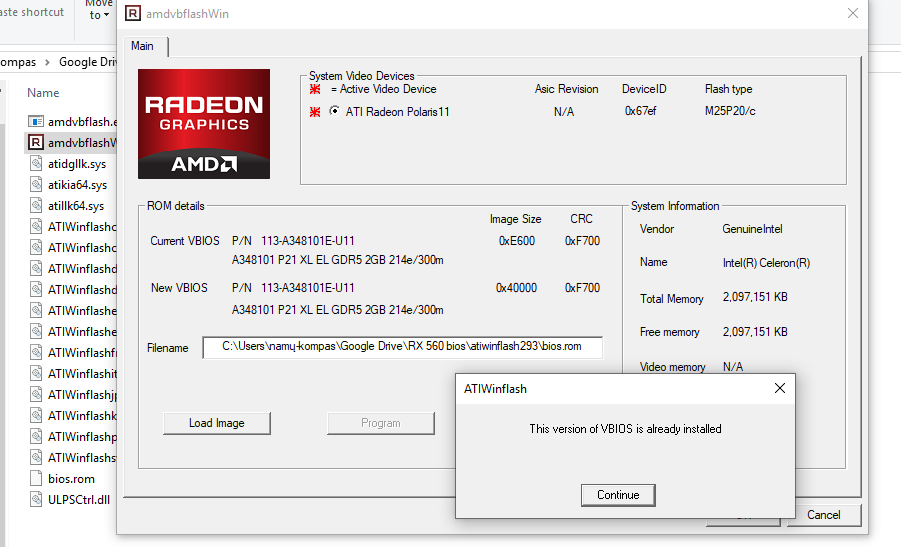The width and height of the screenshot is (901, 547).
Task: Click the atidgllk.sys file icon
Action: 36,163
